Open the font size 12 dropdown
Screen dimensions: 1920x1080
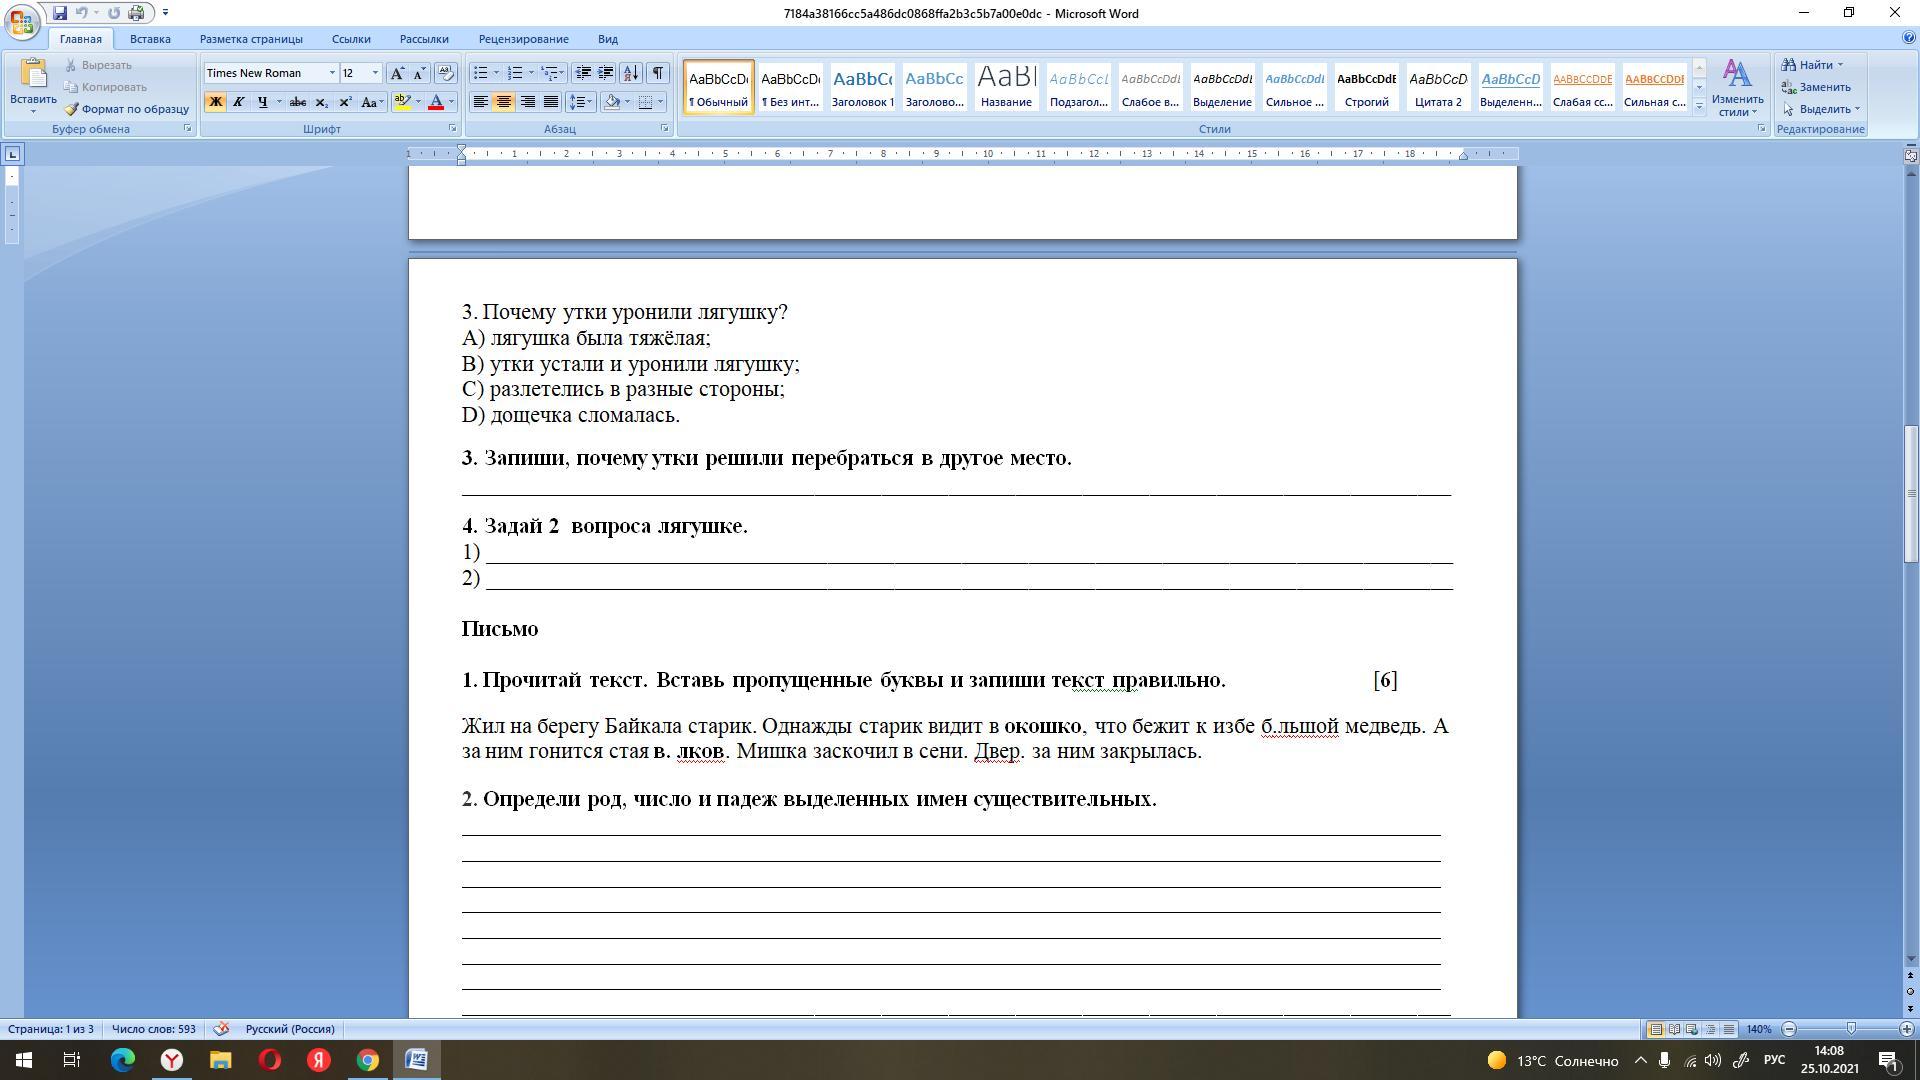point(375,73)
